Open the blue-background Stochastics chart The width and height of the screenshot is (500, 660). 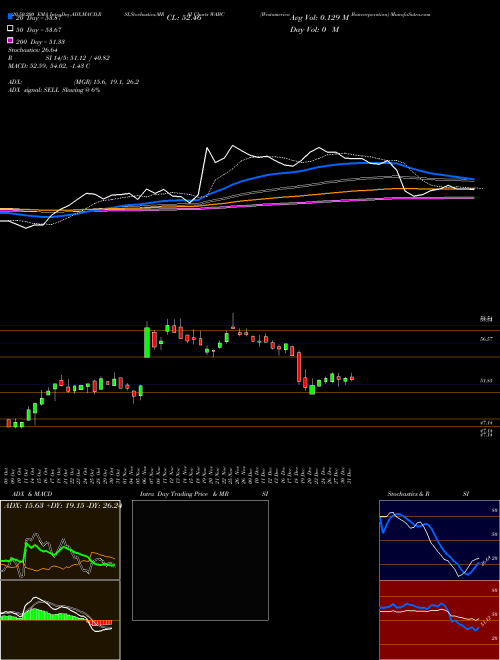(x=439, y=540)
